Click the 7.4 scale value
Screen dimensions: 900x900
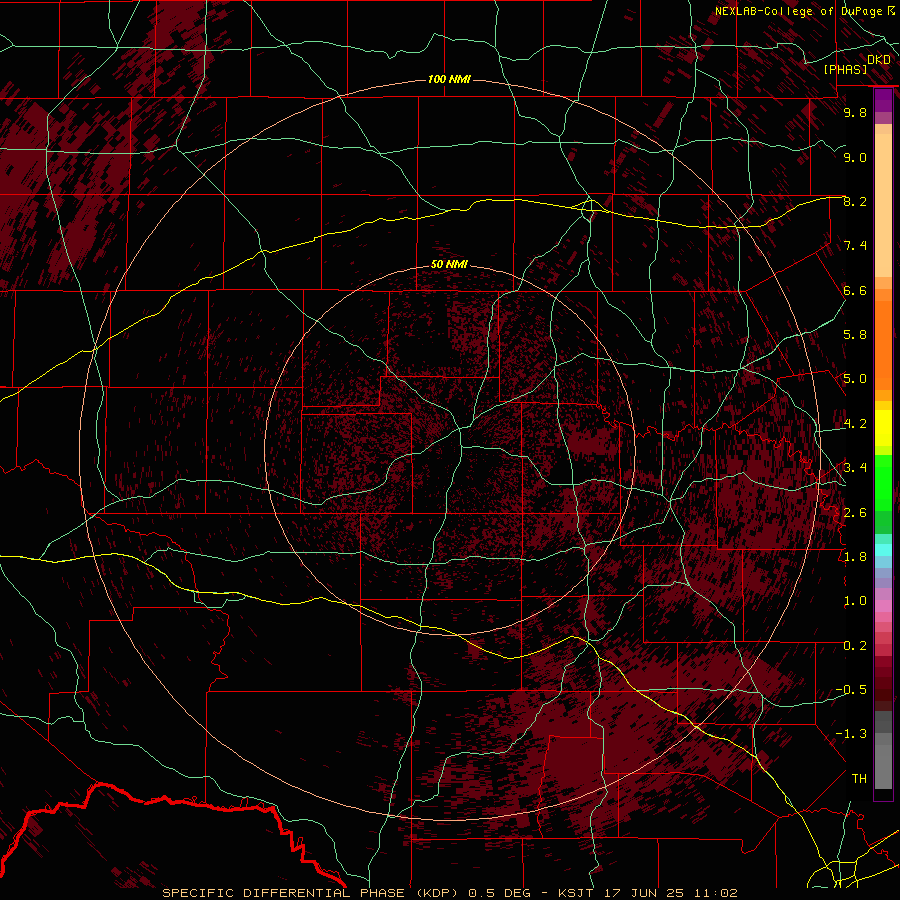[x=855, y=246]
